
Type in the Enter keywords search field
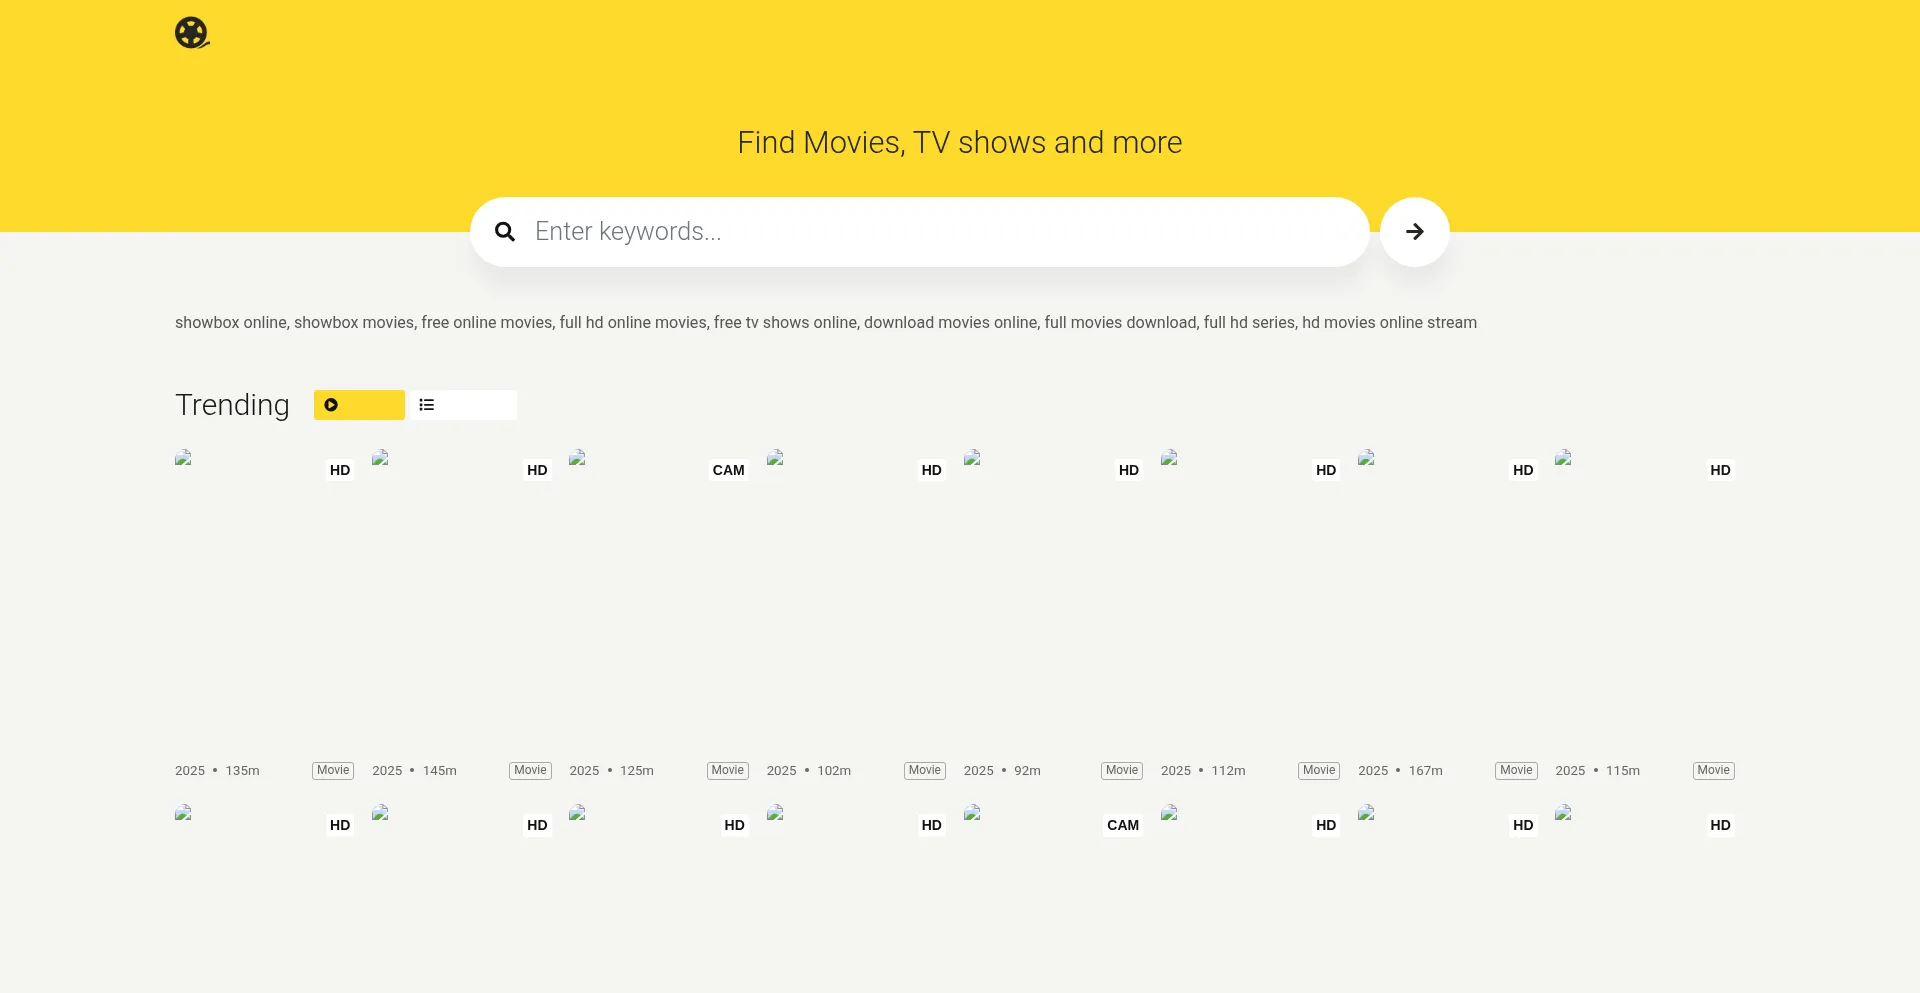coord(940,232)
